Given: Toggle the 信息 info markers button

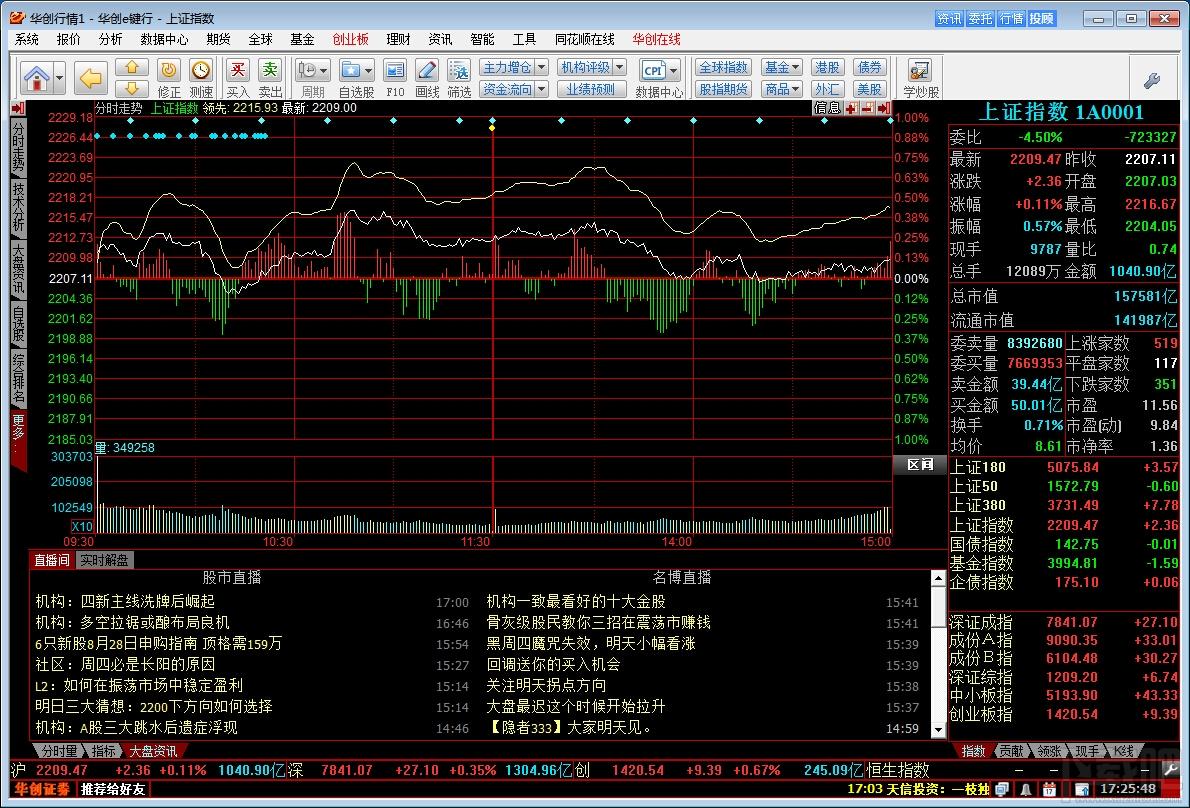Looking at the screenshot, I should click(827, 108).
